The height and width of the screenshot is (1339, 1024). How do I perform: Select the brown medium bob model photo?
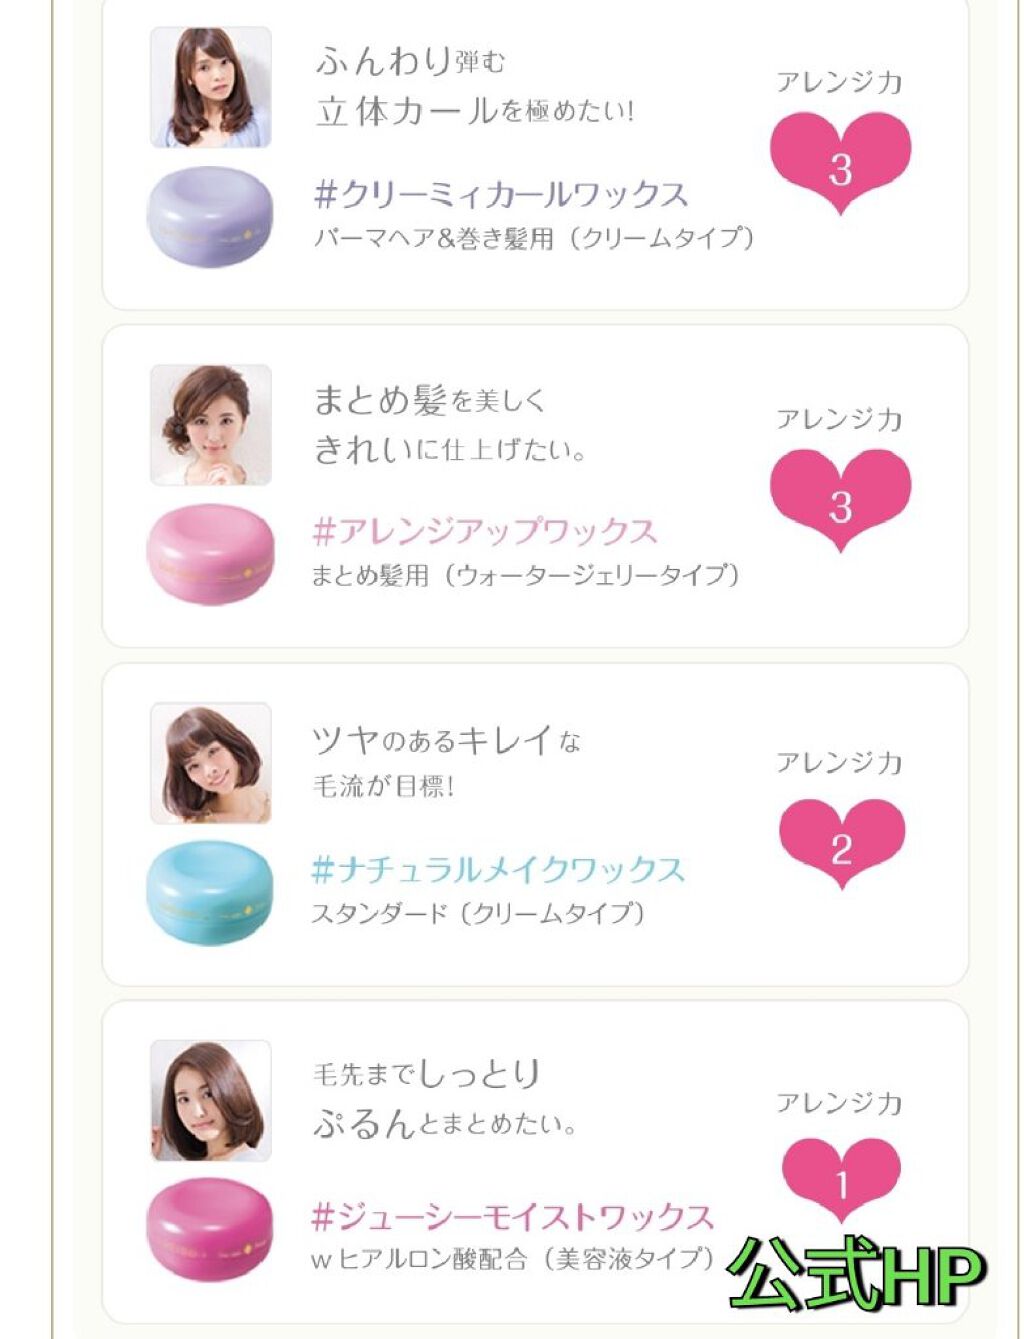click(x=210, y=1100)
